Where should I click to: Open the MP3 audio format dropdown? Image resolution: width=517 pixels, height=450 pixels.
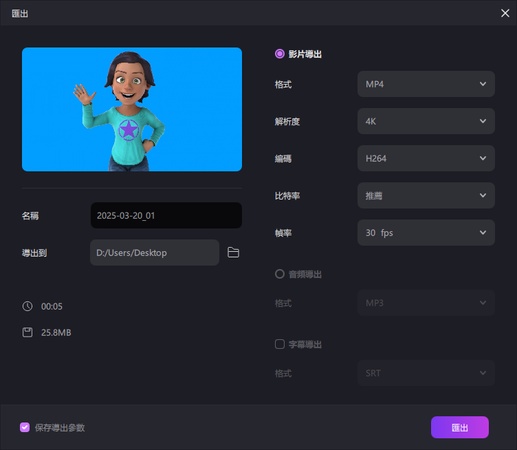[426, 303]
